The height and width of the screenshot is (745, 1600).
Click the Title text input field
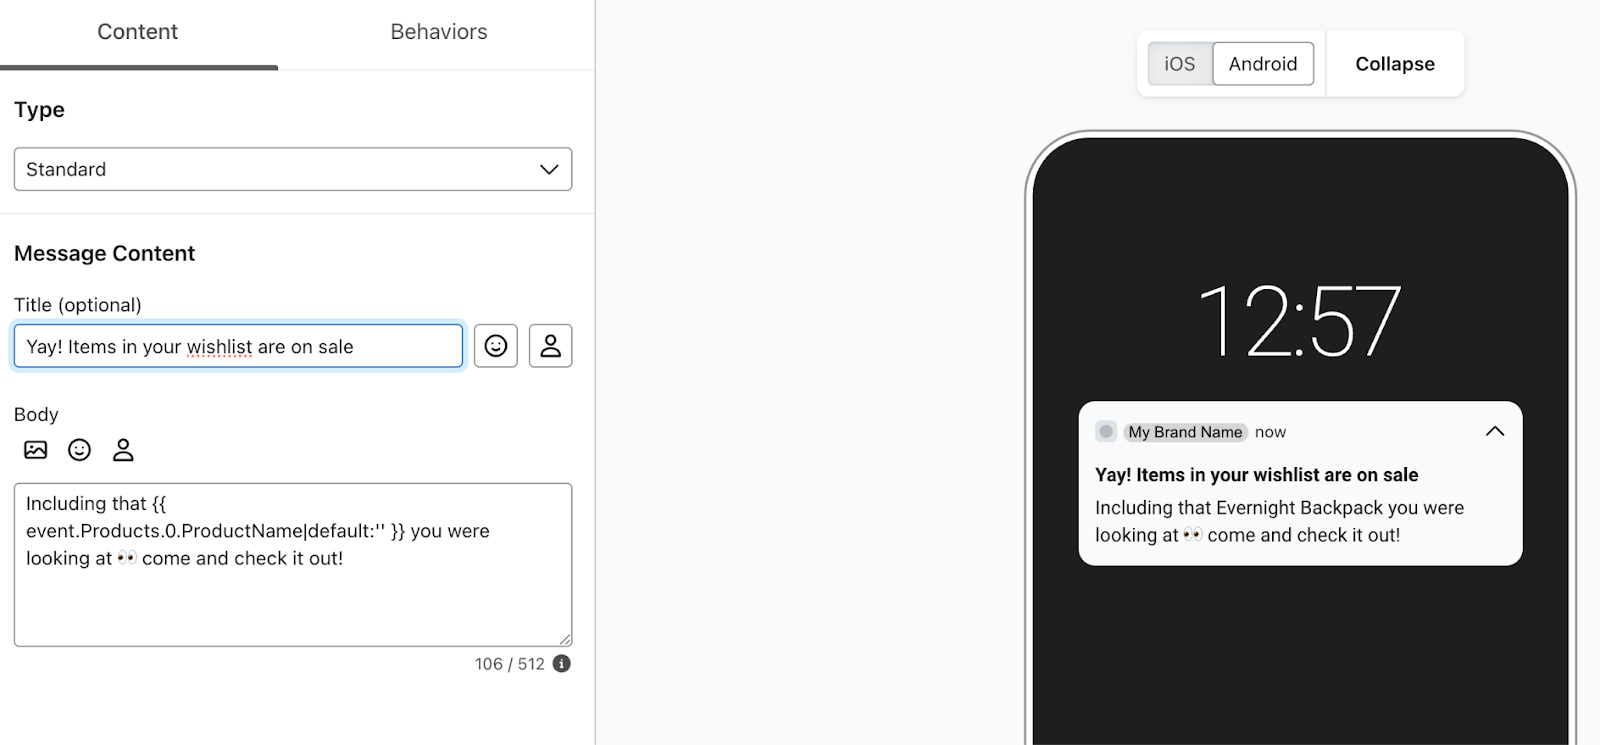[238, 346]
